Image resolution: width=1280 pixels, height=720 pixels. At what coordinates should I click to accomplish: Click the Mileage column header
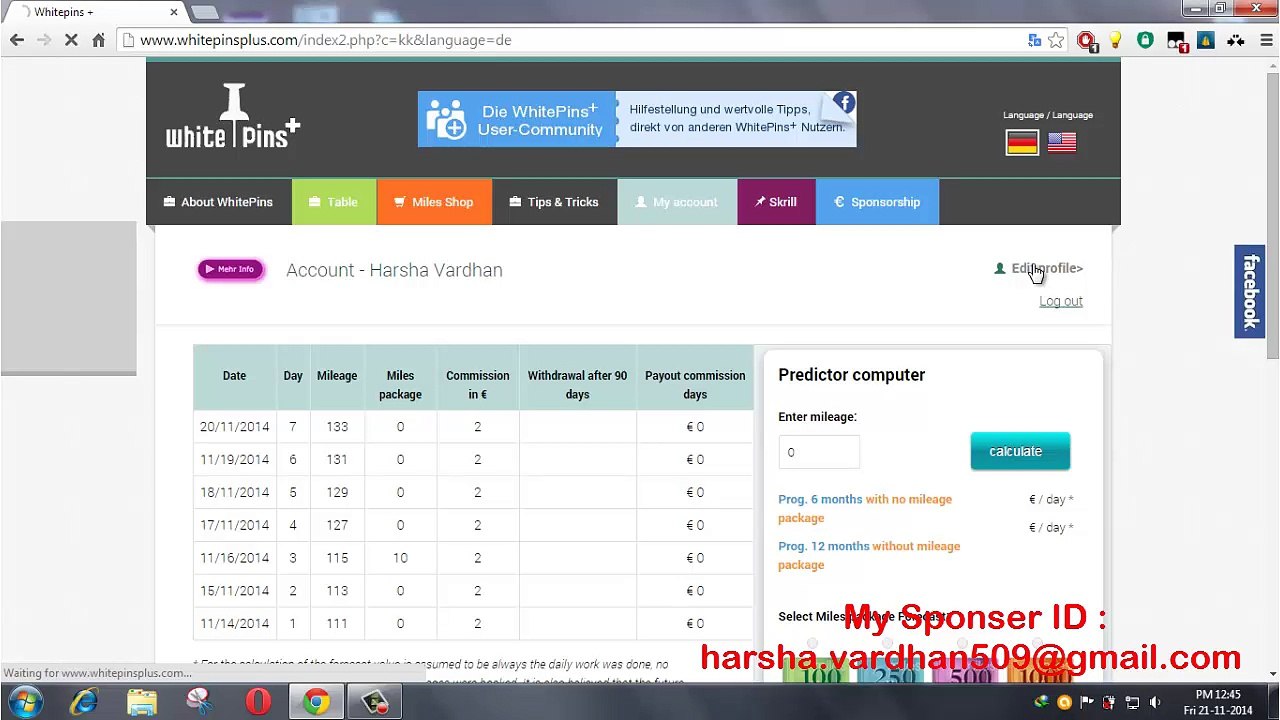(337, 376)
